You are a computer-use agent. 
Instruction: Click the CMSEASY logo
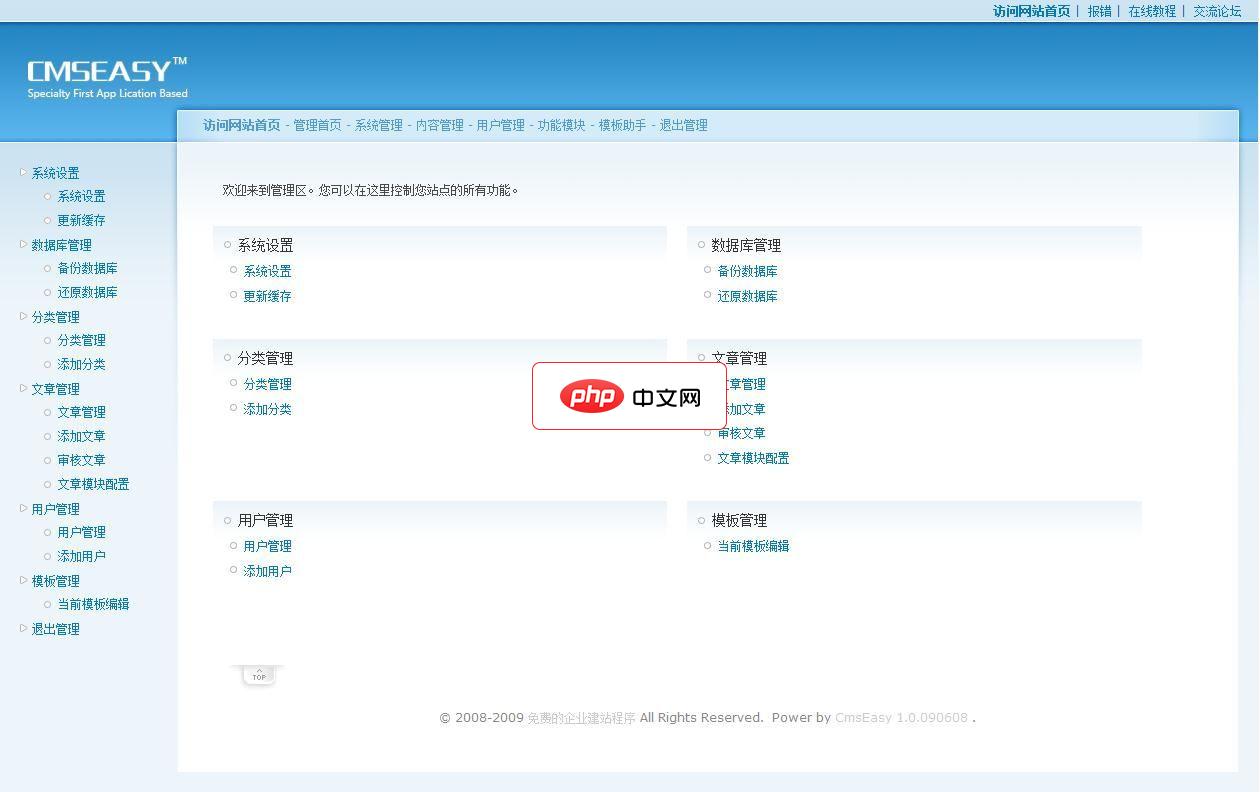click(107, 77)
